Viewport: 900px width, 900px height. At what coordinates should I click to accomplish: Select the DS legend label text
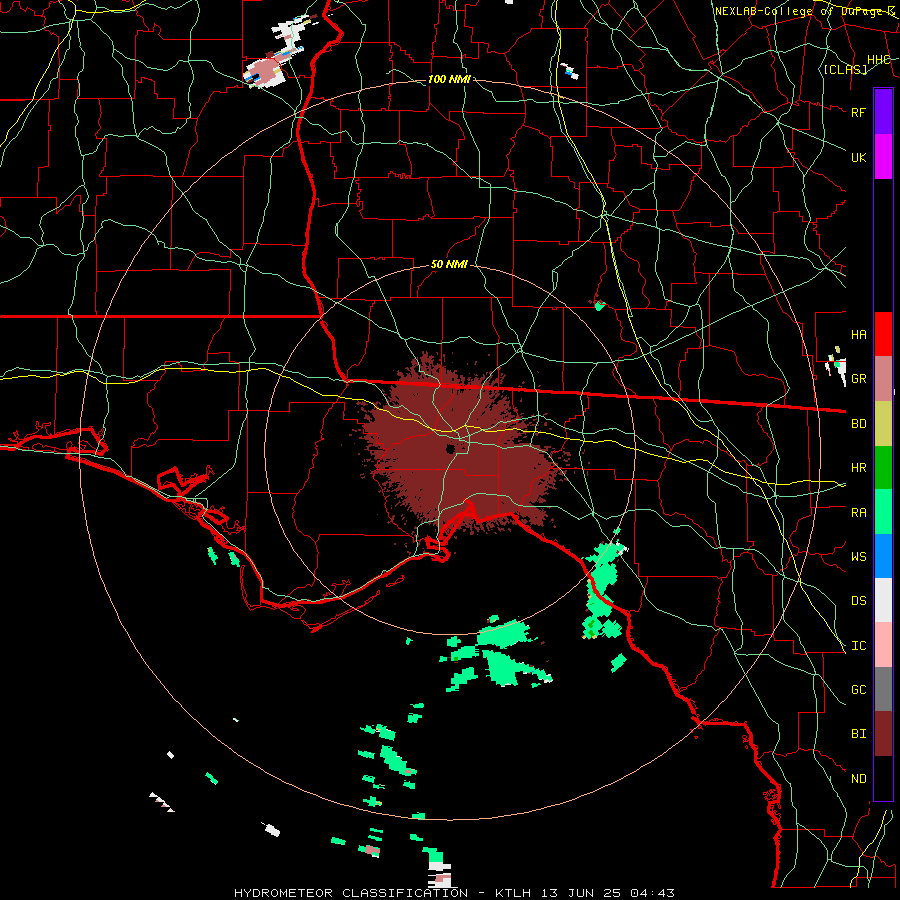pyautogui.click(x=858, y=601)
